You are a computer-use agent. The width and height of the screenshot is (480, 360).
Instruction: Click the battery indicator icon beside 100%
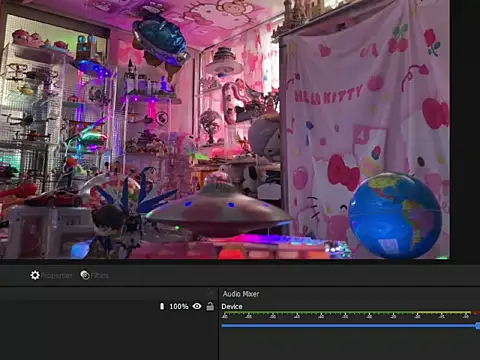[x=162, y=306]
